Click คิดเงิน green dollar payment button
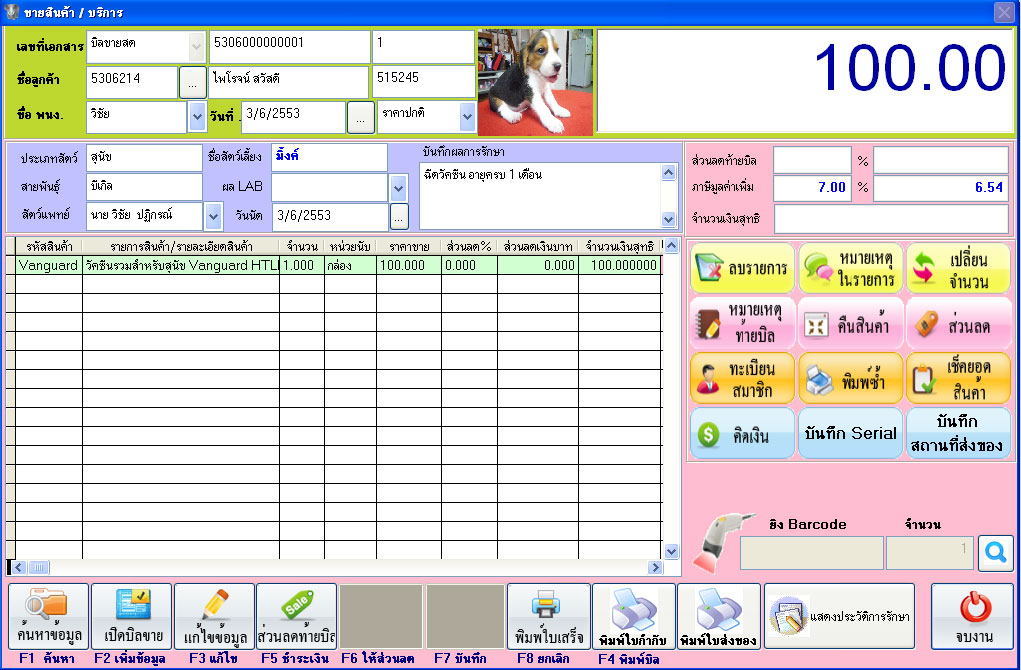 [742, 434]
